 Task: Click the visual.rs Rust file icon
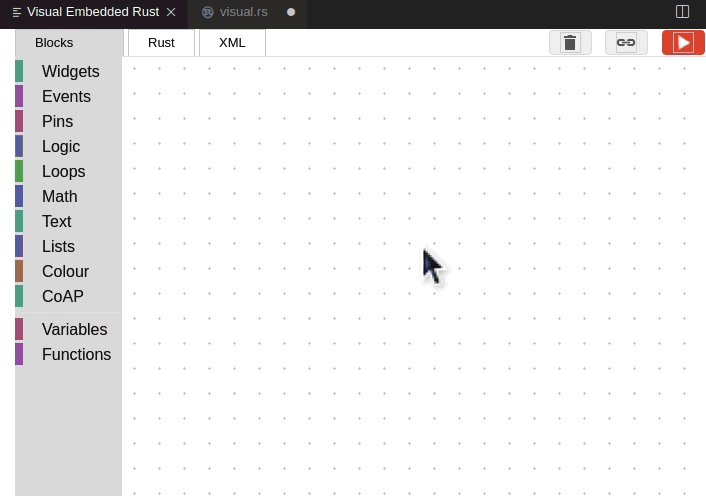207,12
